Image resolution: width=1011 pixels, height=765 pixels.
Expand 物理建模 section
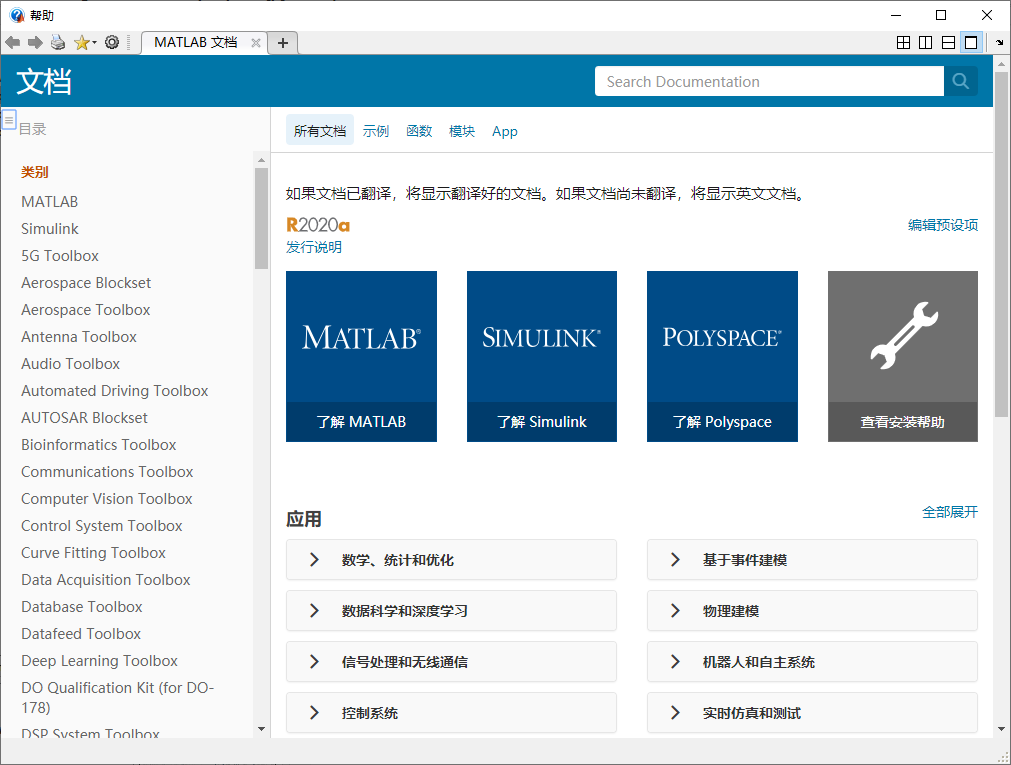tap(812, 611)
